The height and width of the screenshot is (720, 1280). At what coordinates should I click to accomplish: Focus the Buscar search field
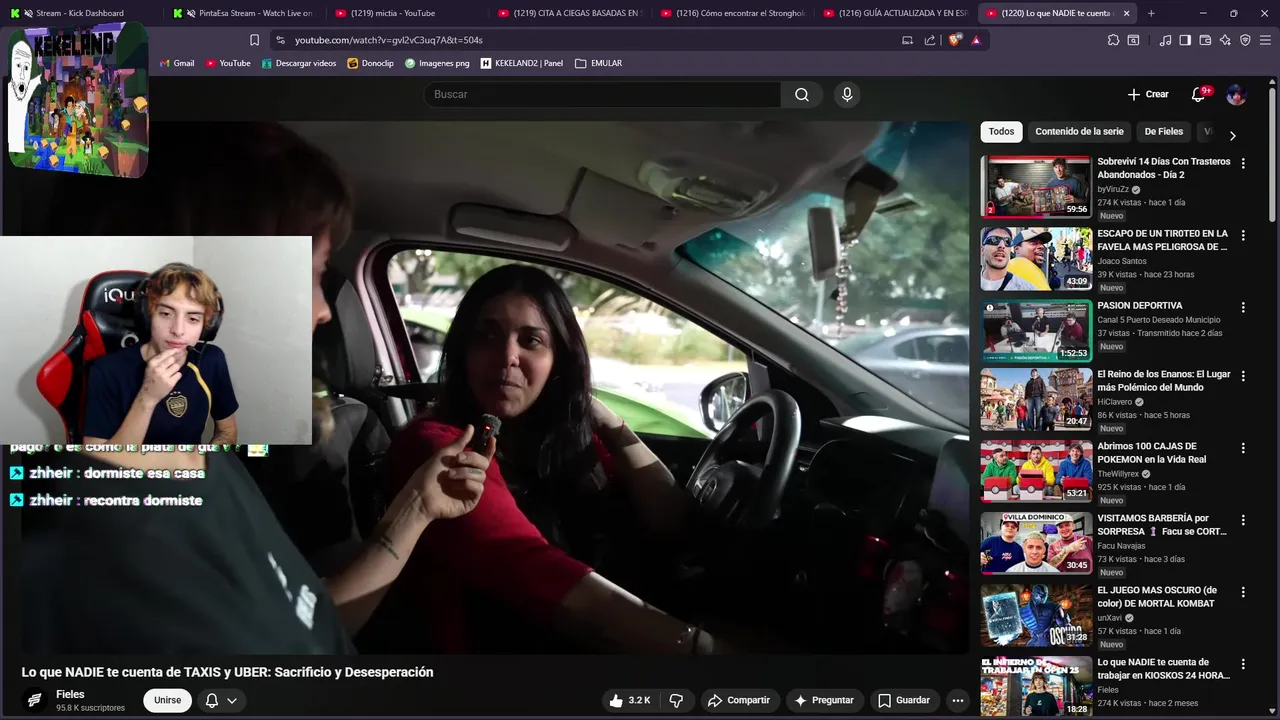603,94
